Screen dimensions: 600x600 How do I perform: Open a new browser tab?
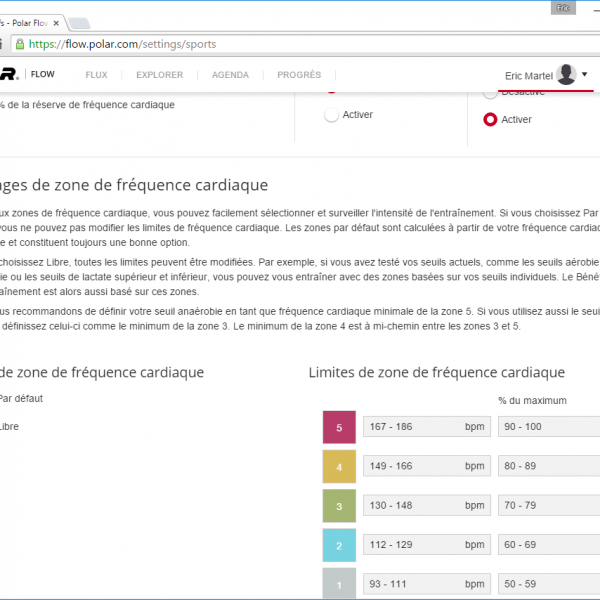click(80, 22)
